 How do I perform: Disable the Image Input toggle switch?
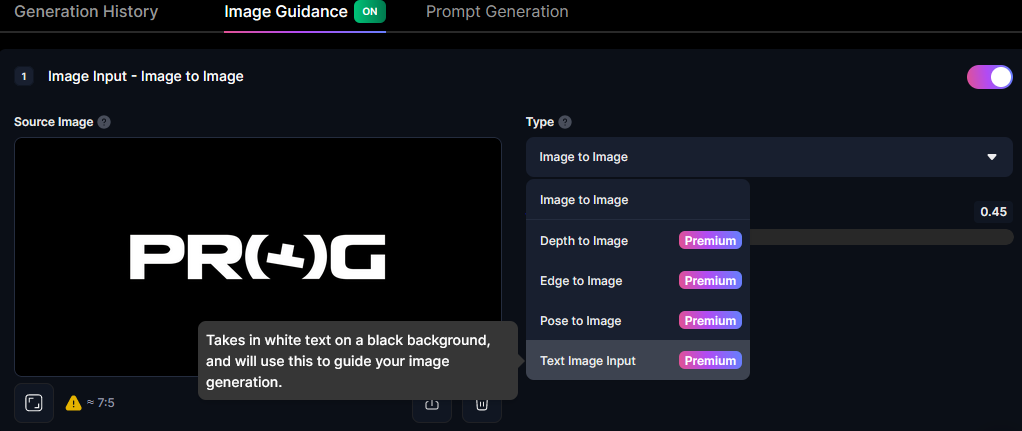(x=989, y=77)
